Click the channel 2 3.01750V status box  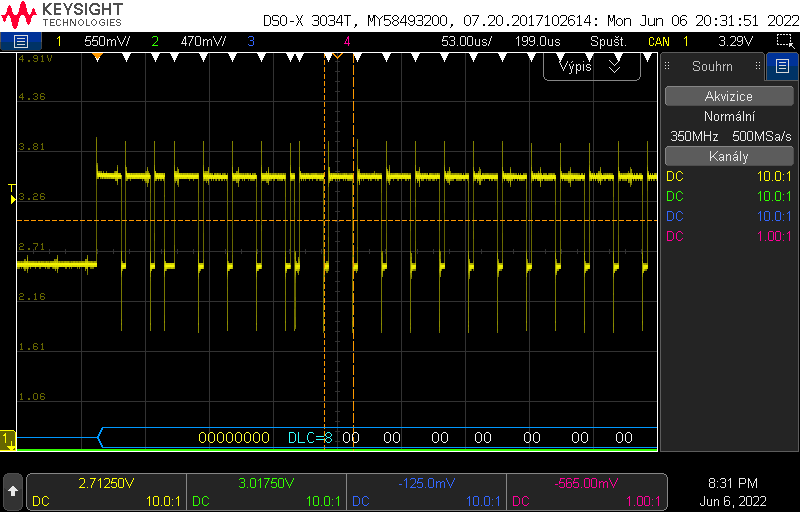point(266,492)
